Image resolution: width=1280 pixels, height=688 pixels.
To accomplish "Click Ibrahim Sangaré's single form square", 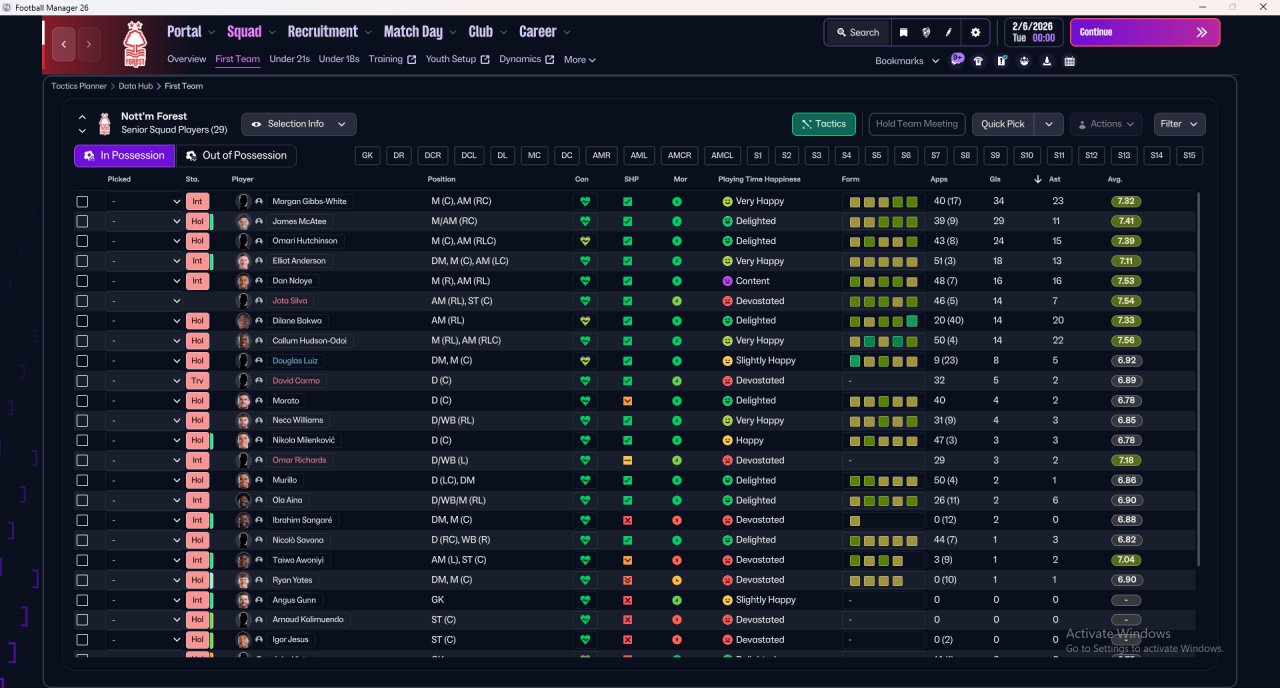I will [x=855, y=520].
